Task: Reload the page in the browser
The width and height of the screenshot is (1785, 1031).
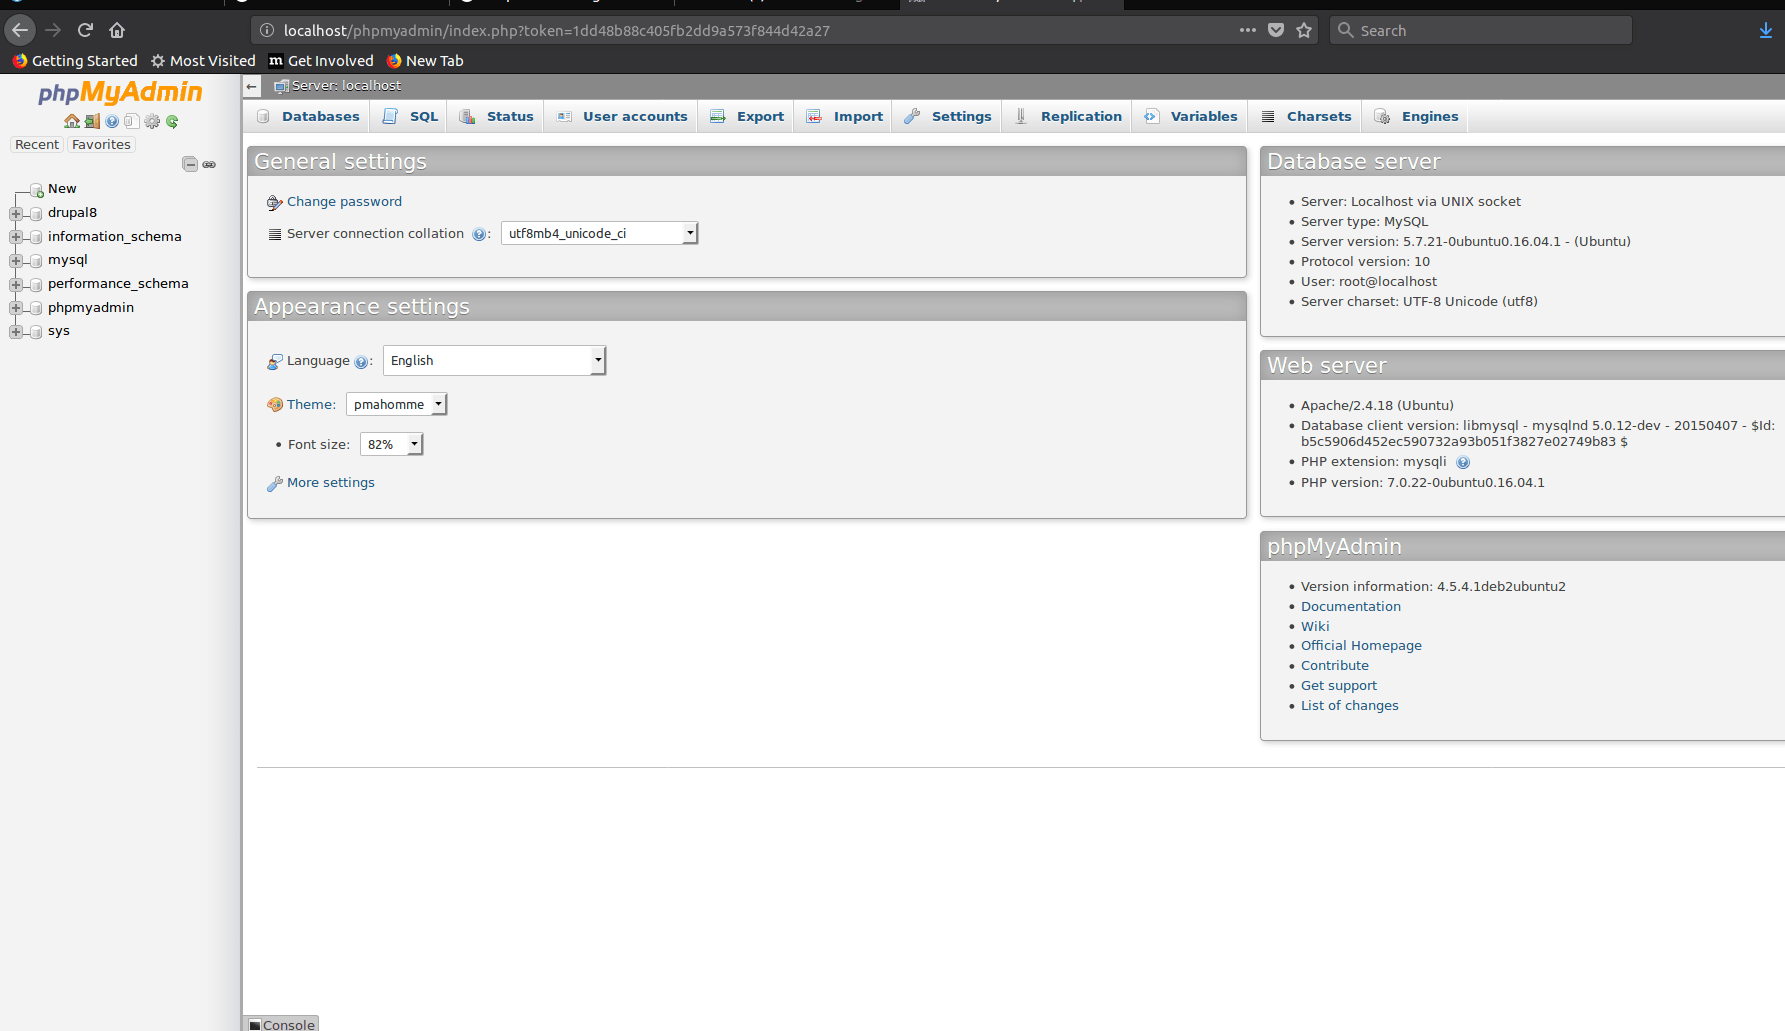Action: tap(85, 30)
